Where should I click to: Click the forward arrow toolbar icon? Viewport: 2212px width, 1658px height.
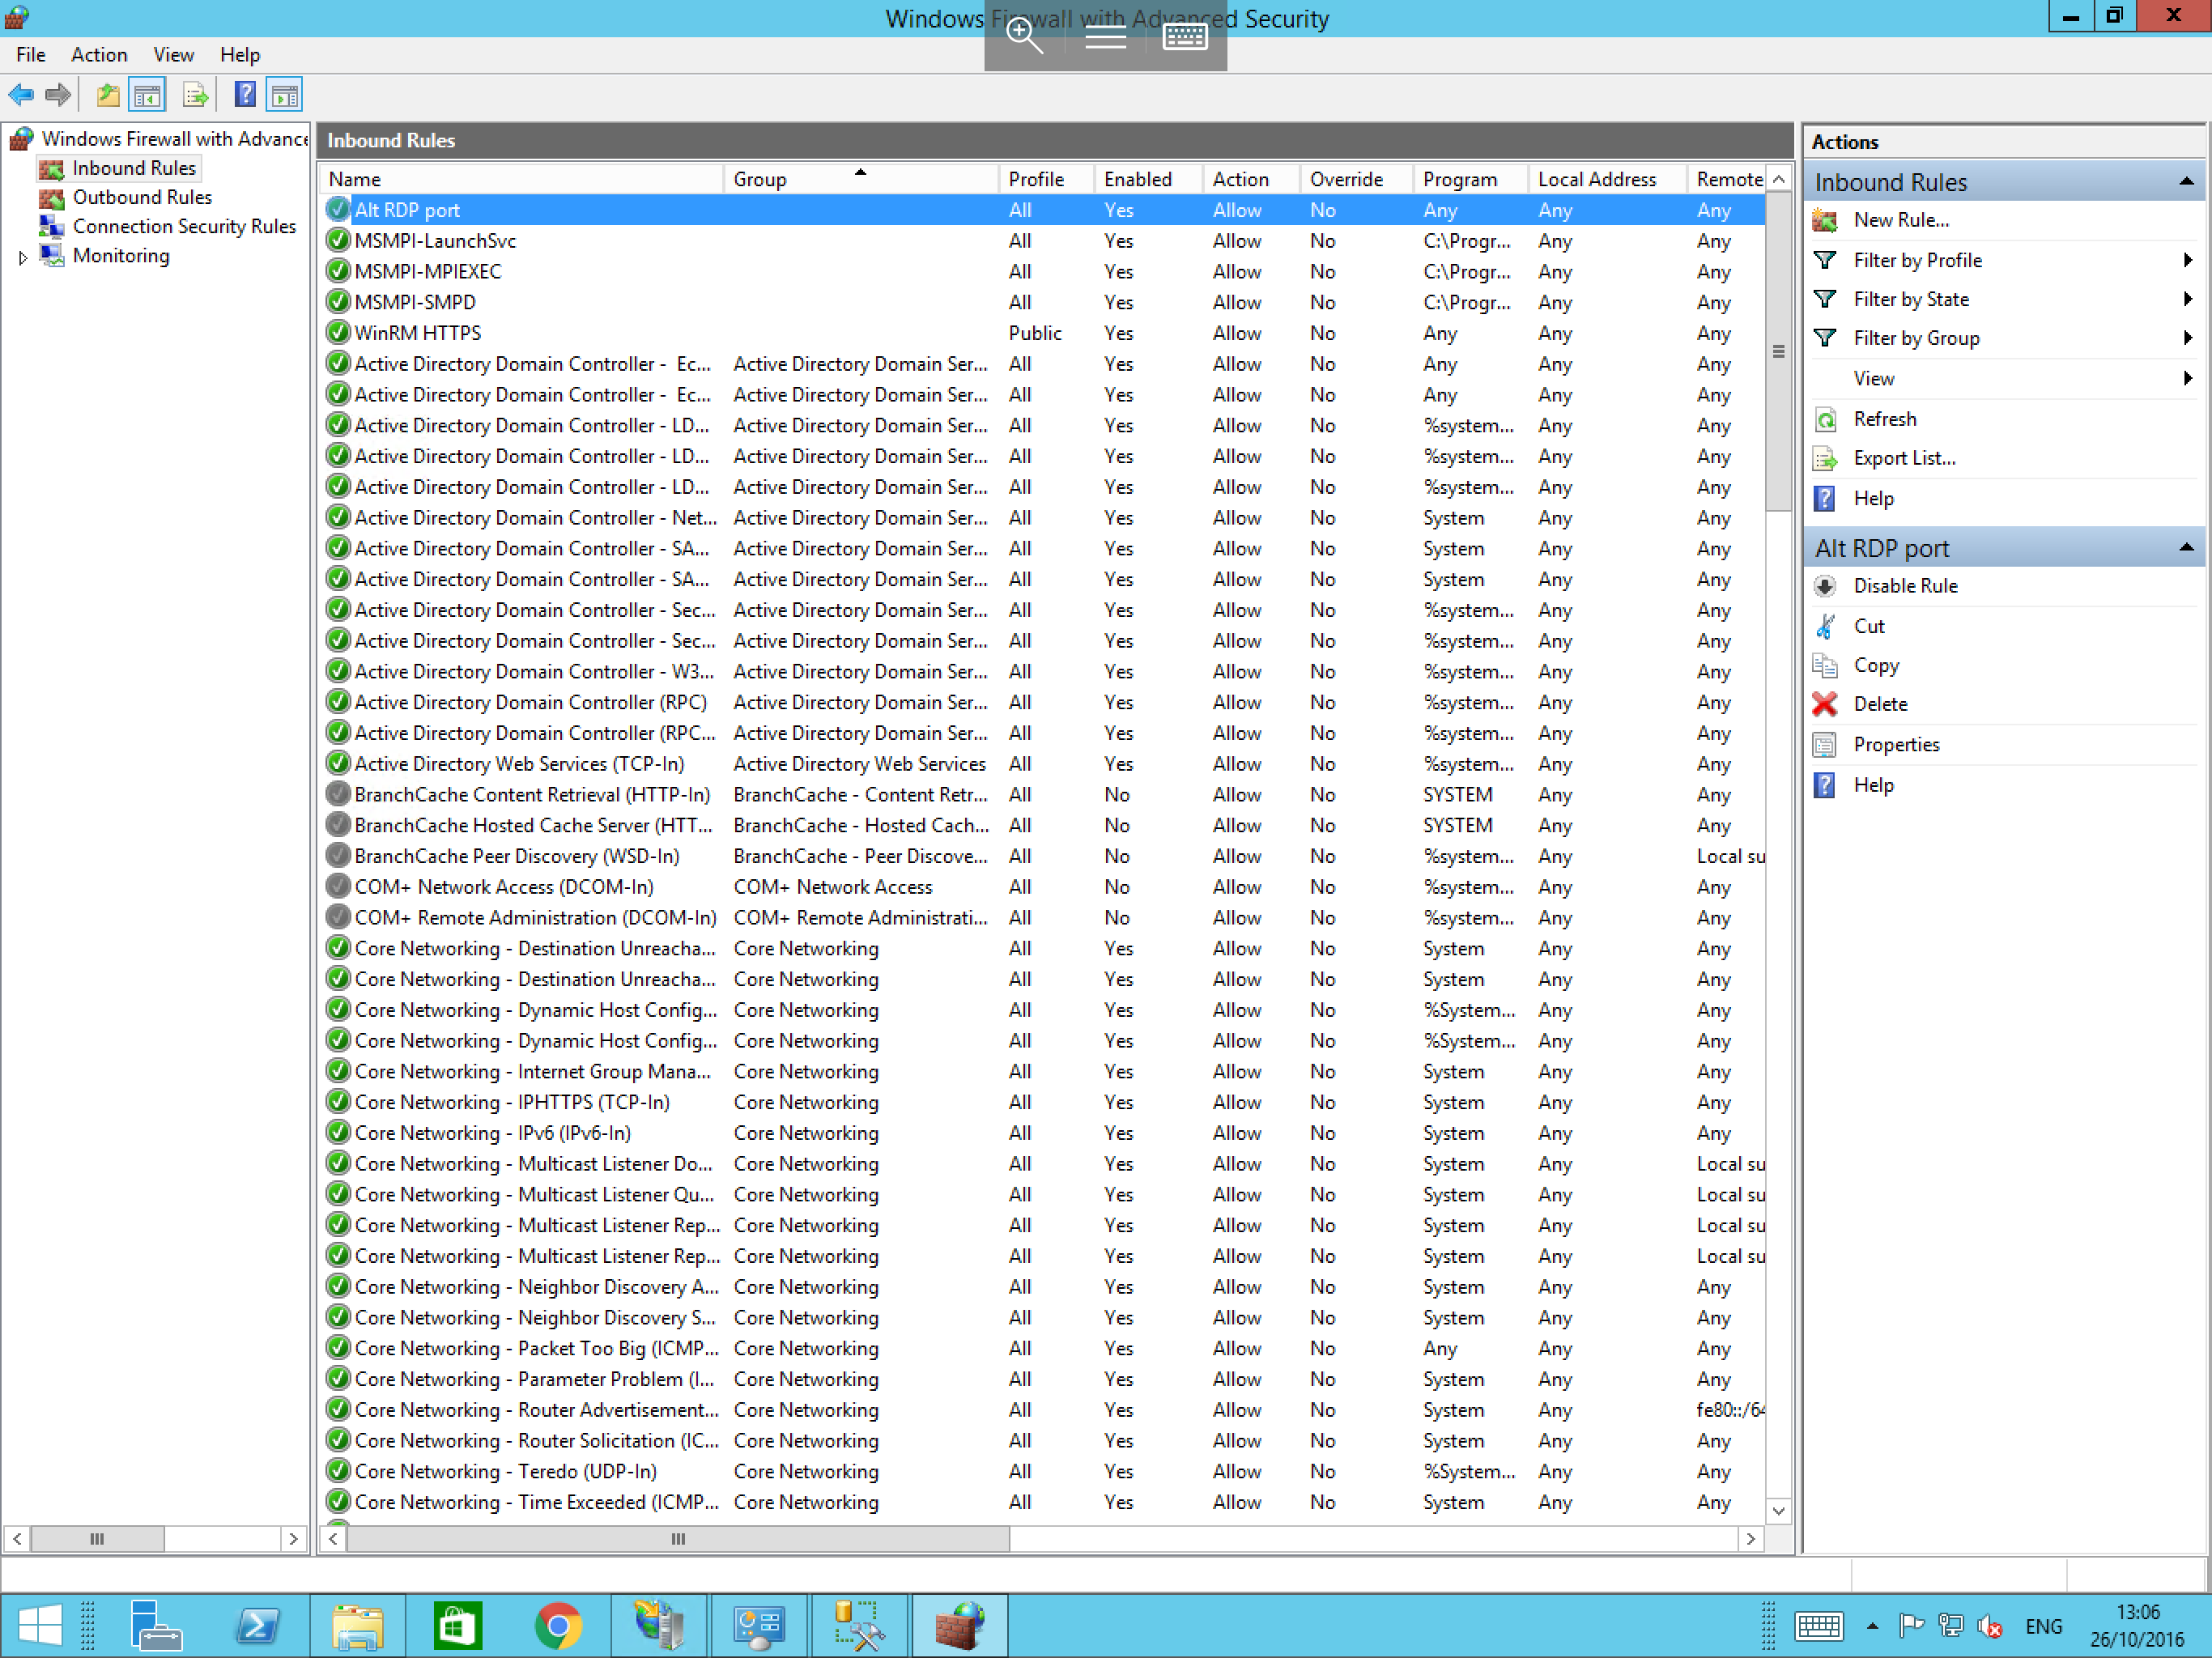click(x=59, y=96)
